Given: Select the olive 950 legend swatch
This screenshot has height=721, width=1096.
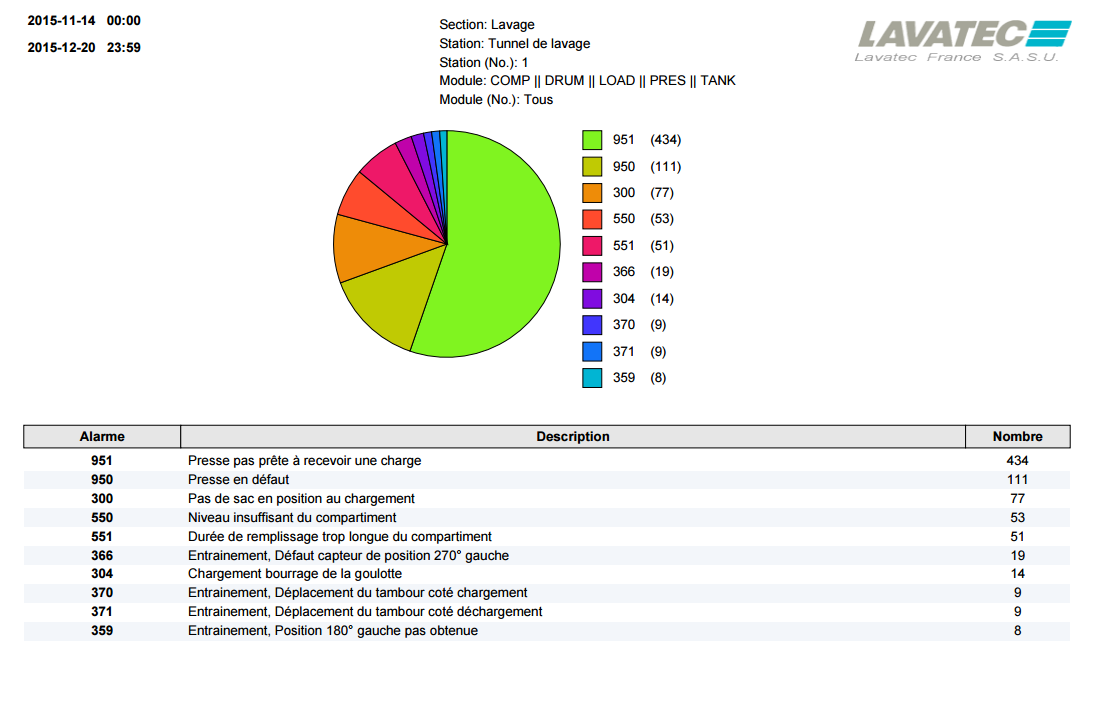Looking at the screenshot, I should (x=592, y=166).
